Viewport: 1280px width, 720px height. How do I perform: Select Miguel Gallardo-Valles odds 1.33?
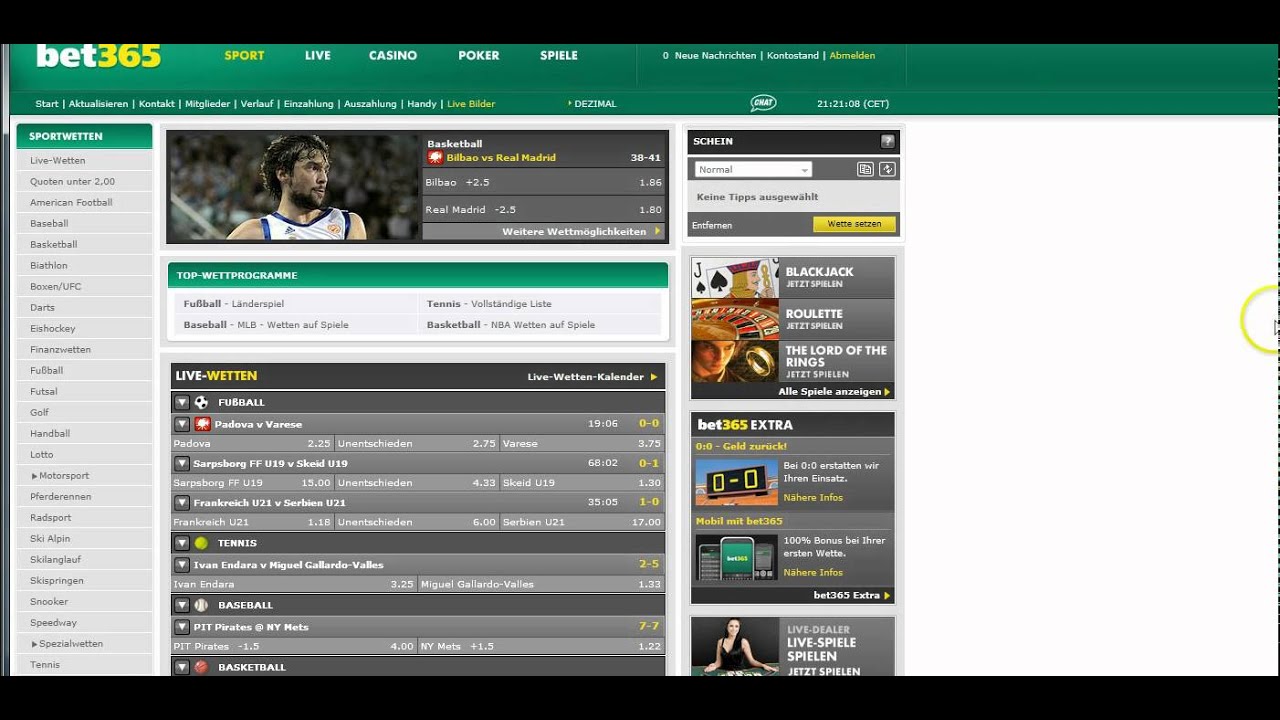[541, 584]
